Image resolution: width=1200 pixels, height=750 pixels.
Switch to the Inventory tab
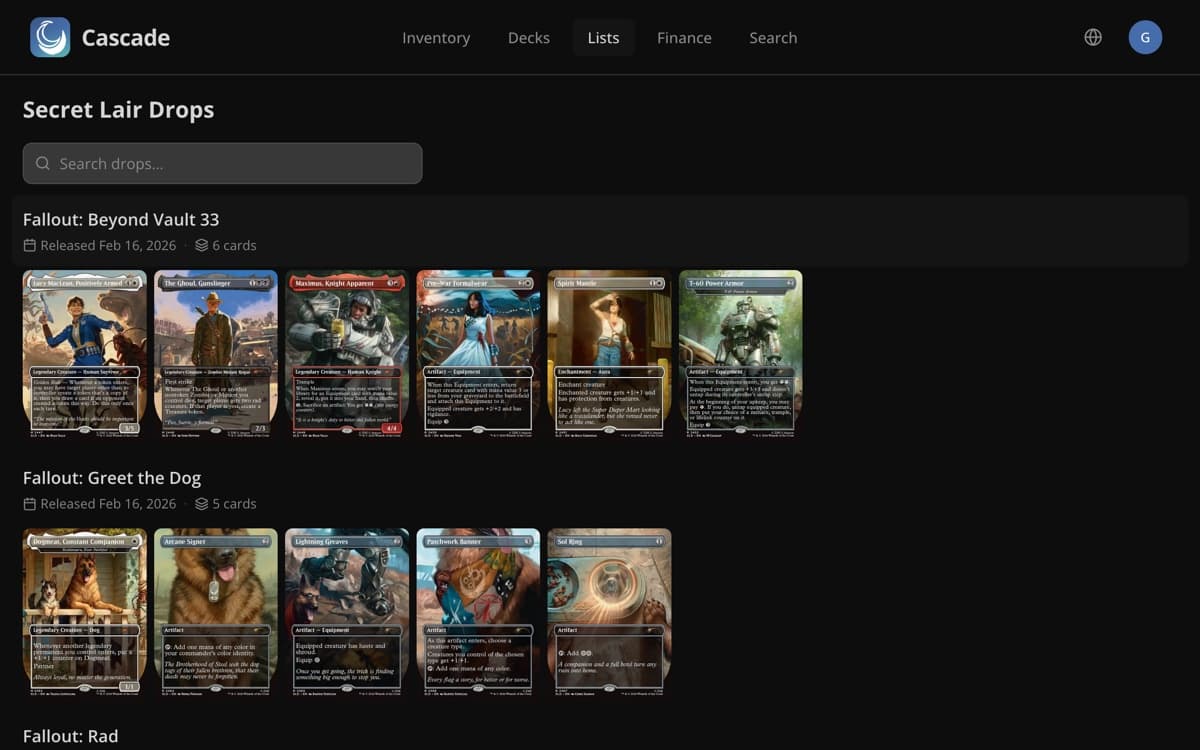pos(436,37)
